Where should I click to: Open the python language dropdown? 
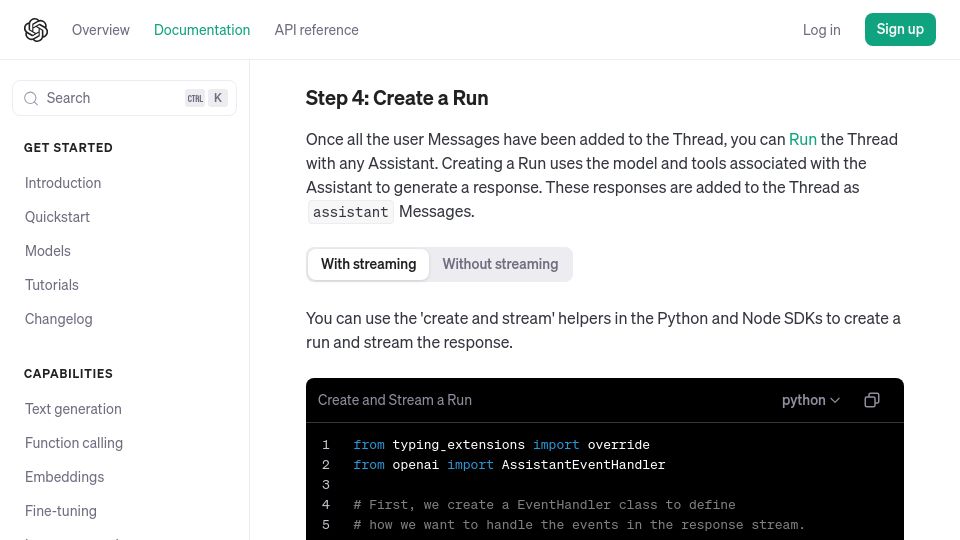pyautogui.click(x=811, y=400)
